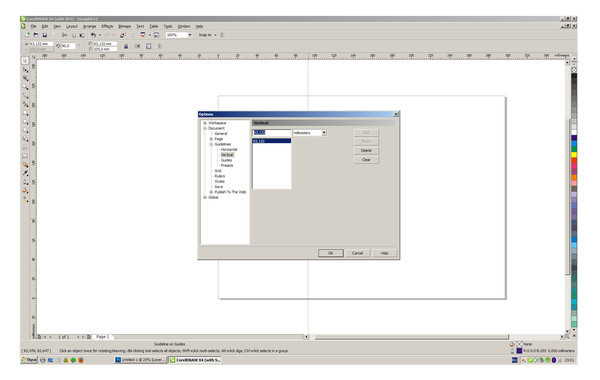This screenshot has width=600, height=380.
Task: Click the Page 1 tab at bottom
Action: point(103,337)
